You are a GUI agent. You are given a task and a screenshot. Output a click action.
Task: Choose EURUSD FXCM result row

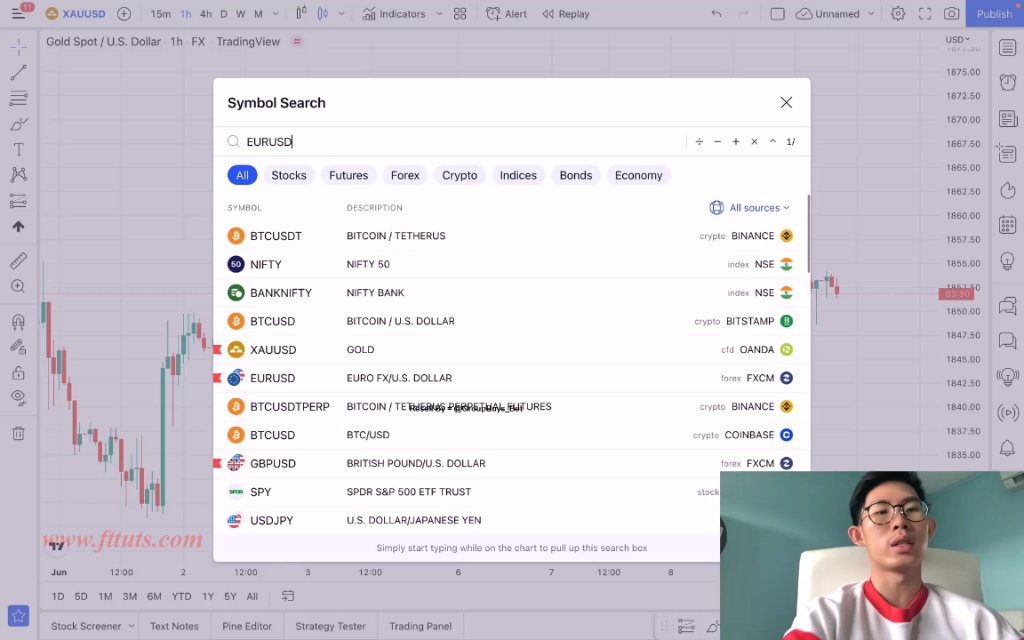click(x=511, y=378)
